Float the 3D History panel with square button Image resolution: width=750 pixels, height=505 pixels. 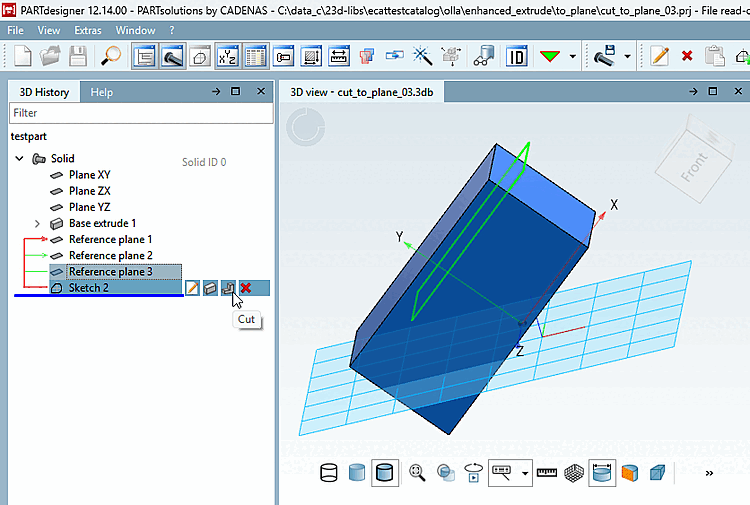[236, 91]
